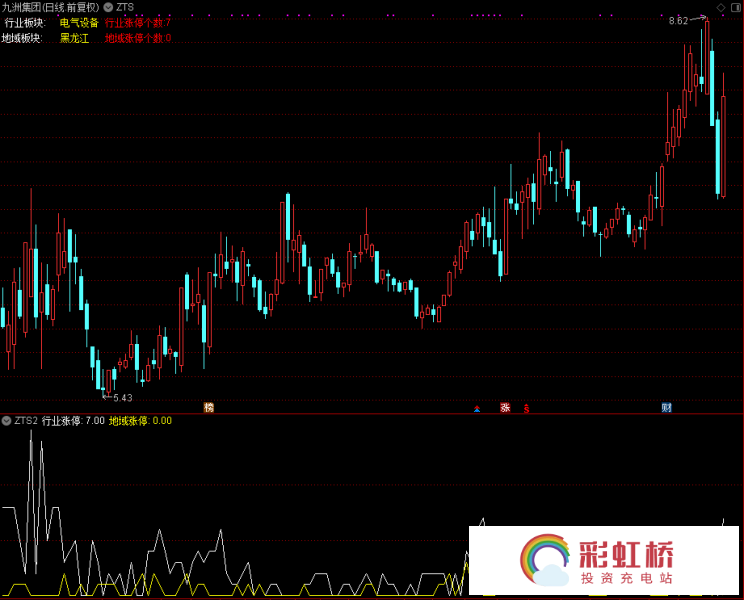
Task: Click the 电气设备 industry sector label
Action: [79, 22]
